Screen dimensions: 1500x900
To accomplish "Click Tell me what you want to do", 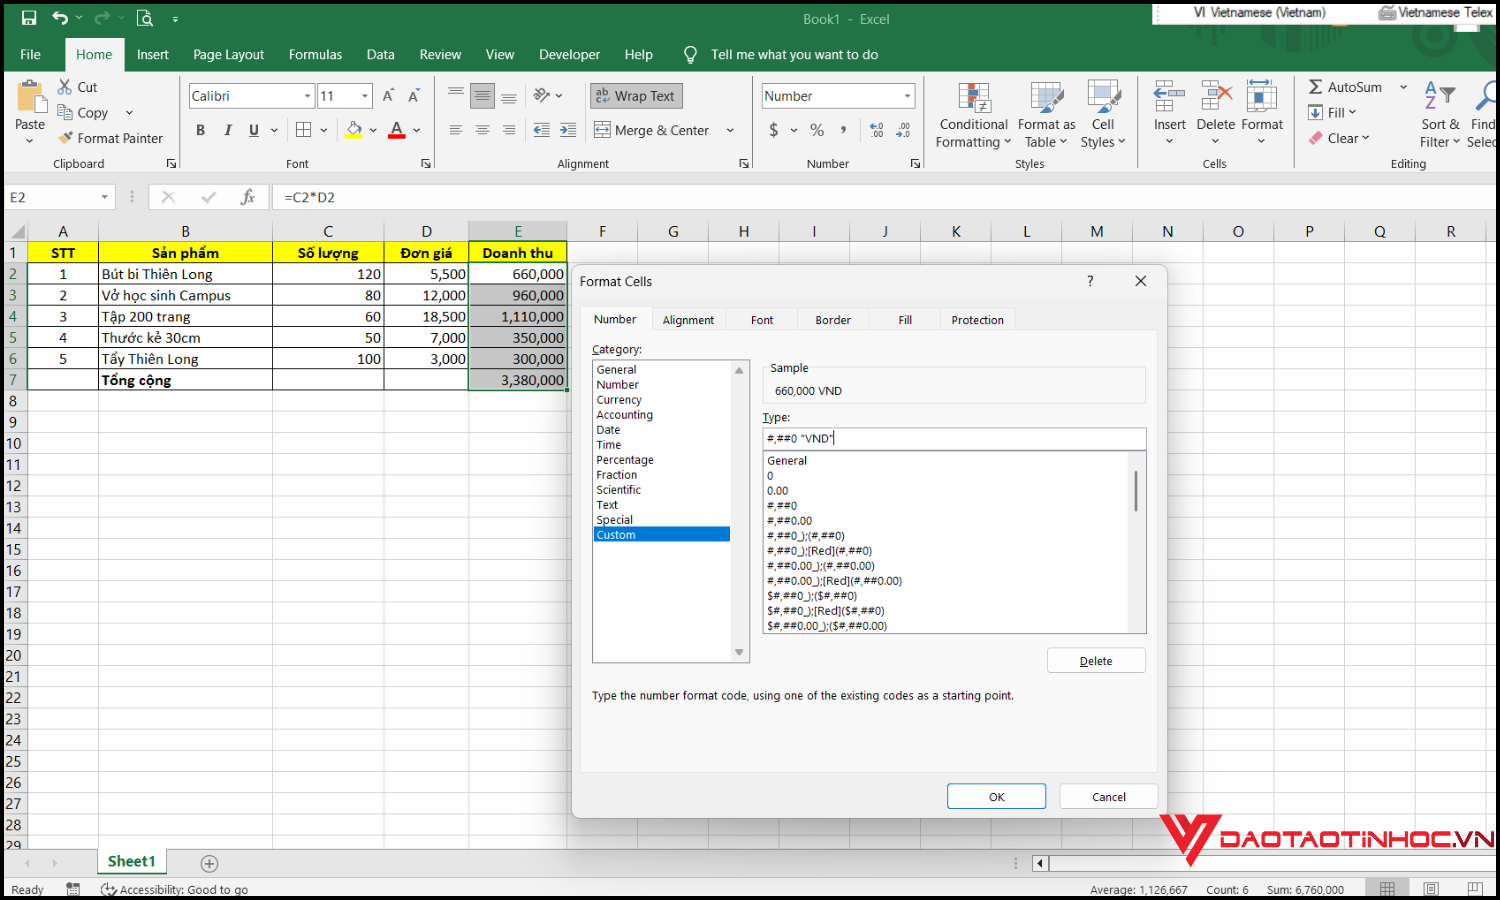I will 794,54.
